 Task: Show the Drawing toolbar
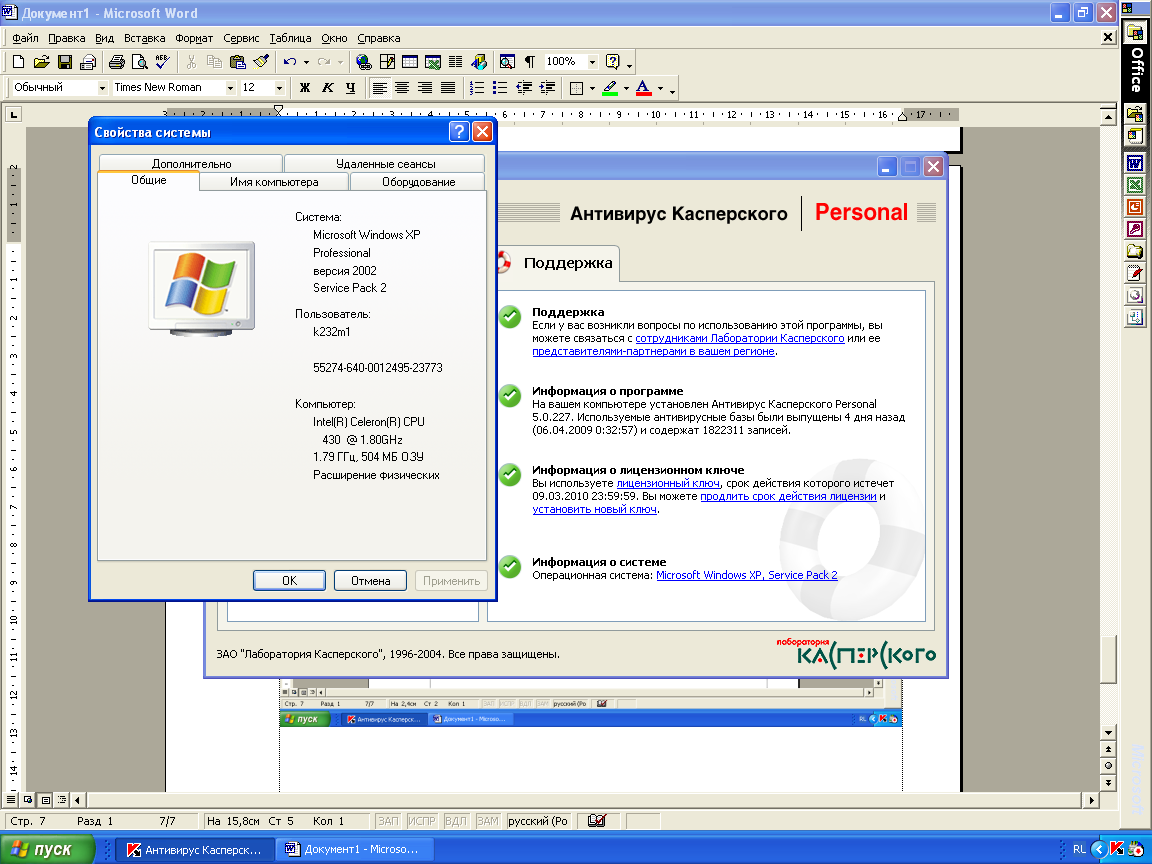pyautogui.click(x=479, y=62)
